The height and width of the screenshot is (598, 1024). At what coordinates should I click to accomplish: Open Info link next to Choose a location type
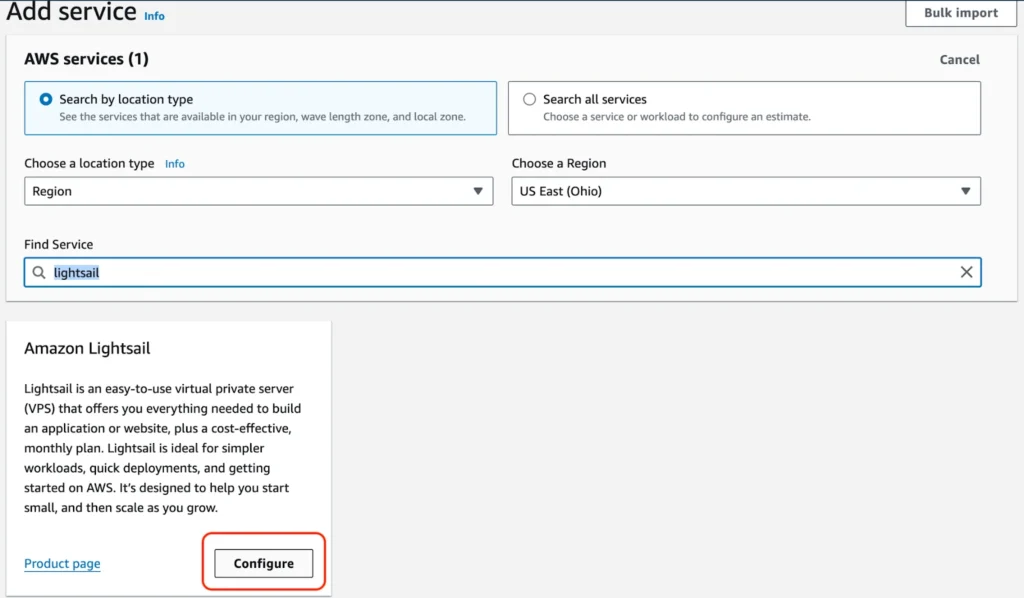(x=175, y=164)
